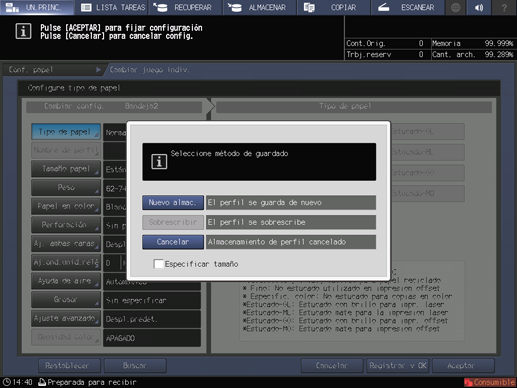This screenshot has height=388, width=517.
Task: Click the 'Seleccione método de guardado' message
Action: point(229,154)
